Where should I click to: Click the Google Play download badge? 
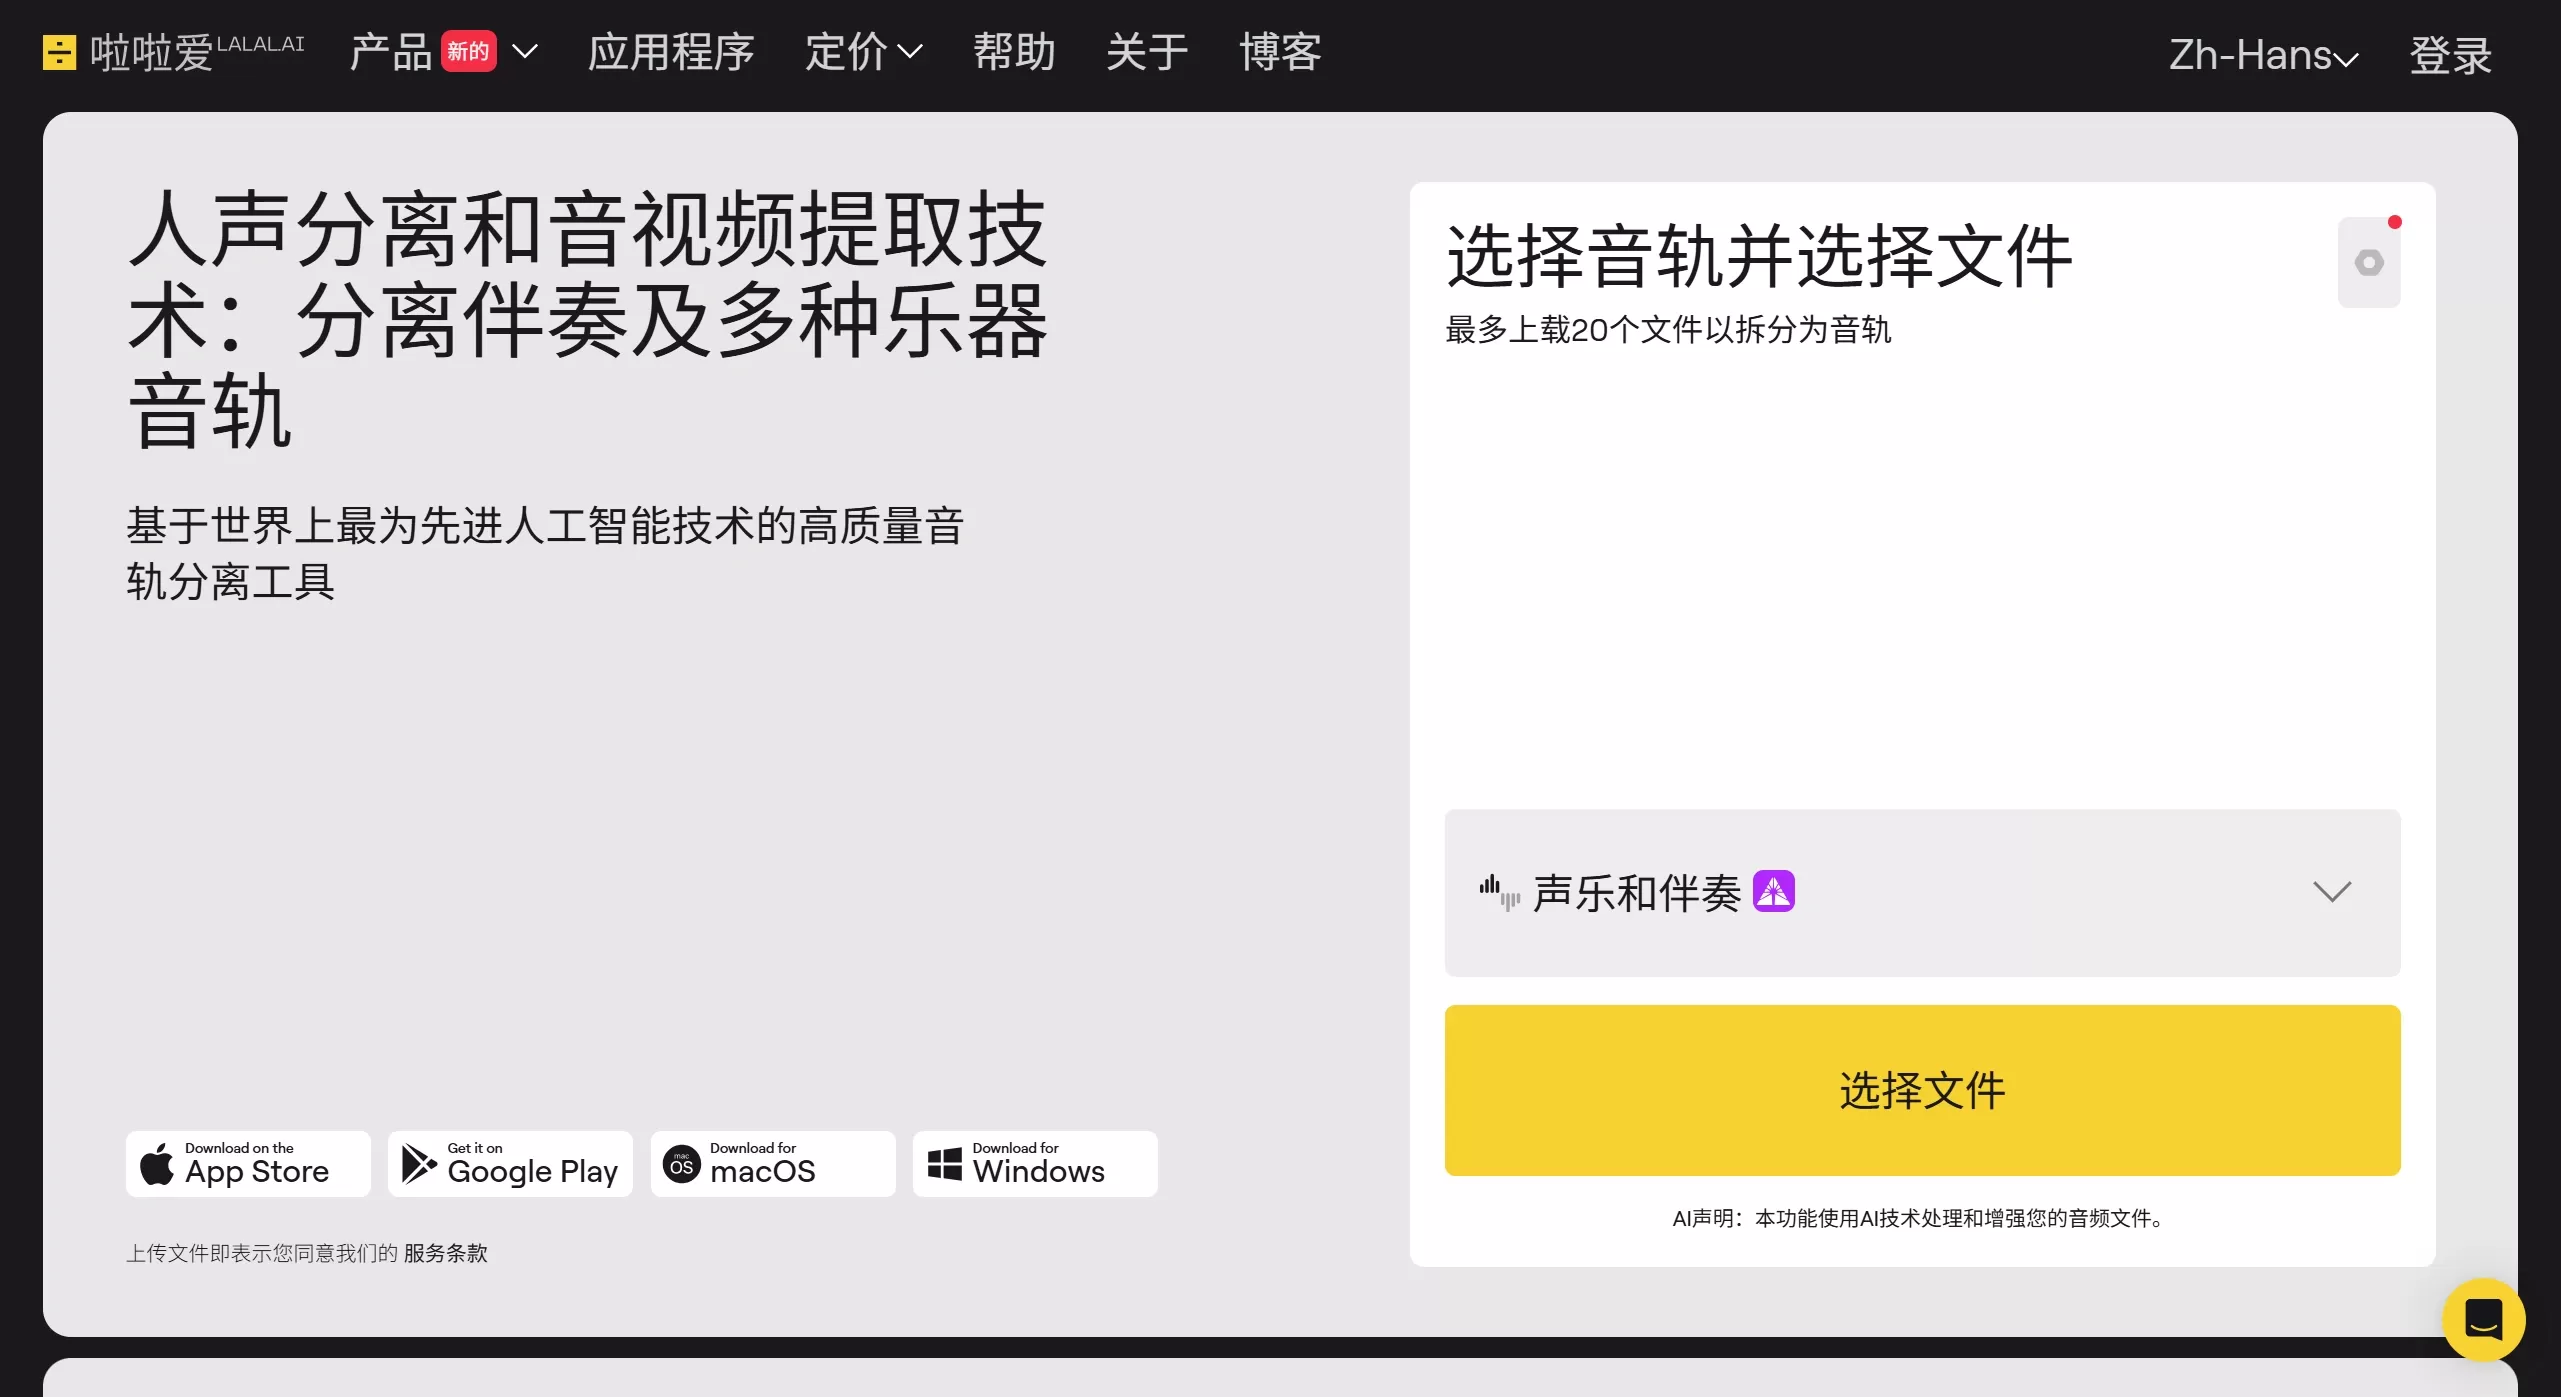click(509, 1163)
